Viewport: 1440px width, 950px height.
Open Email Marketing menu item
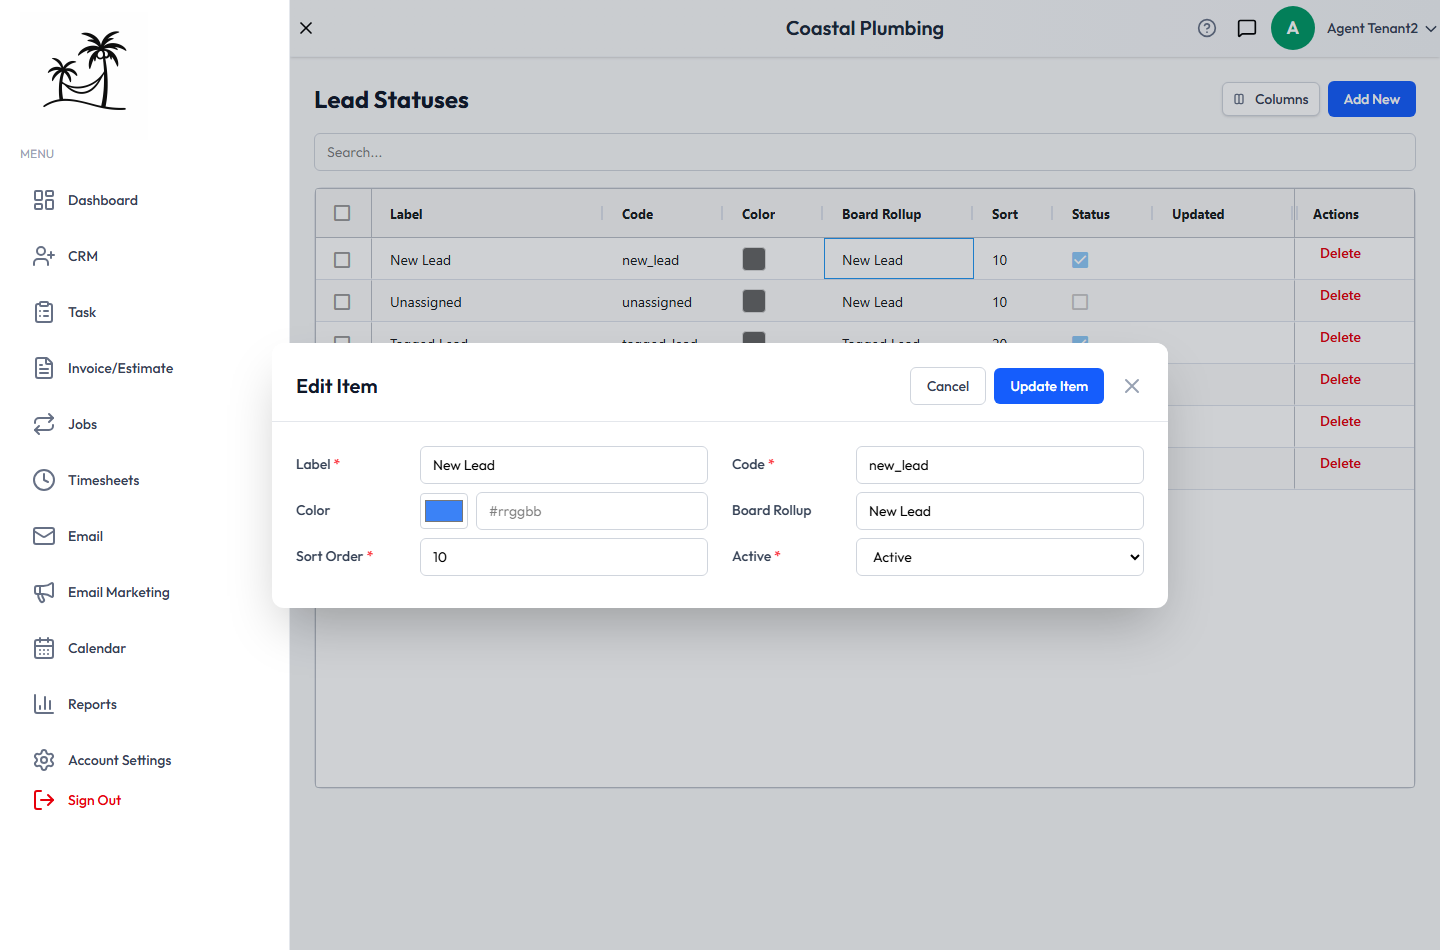[119, 592]
